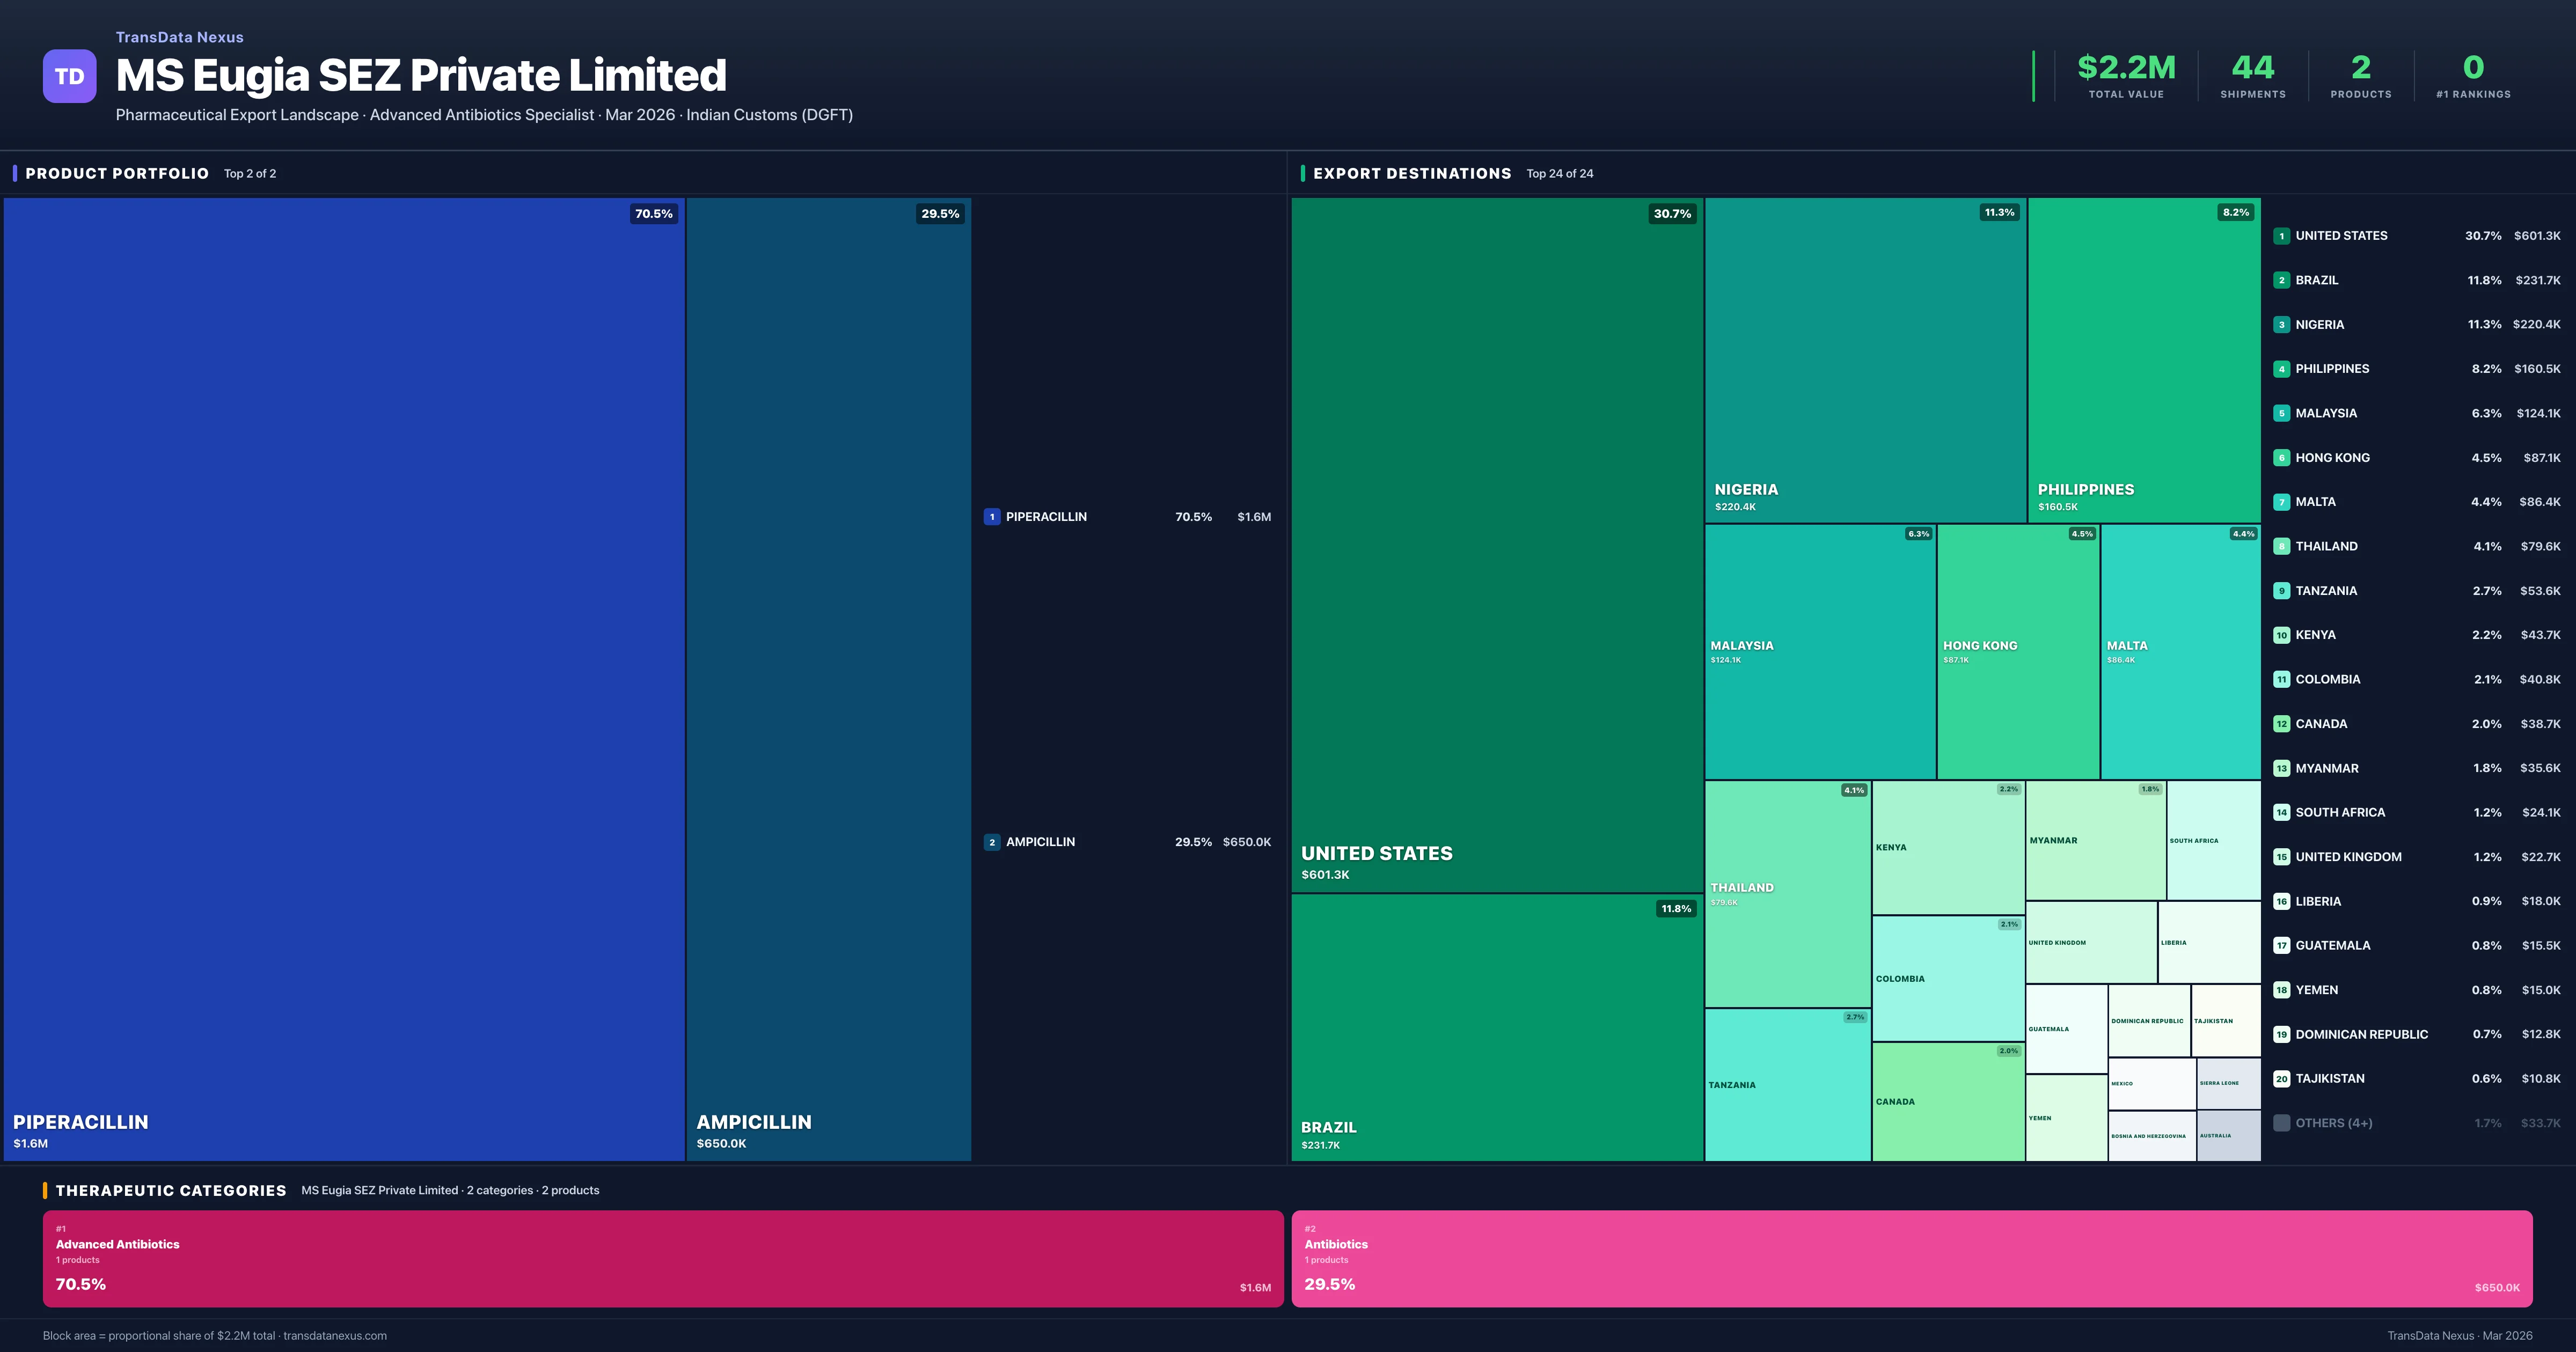Click rank 2 badge next to Ampicillin legend

pyautogui.click(x=991, y=842)
